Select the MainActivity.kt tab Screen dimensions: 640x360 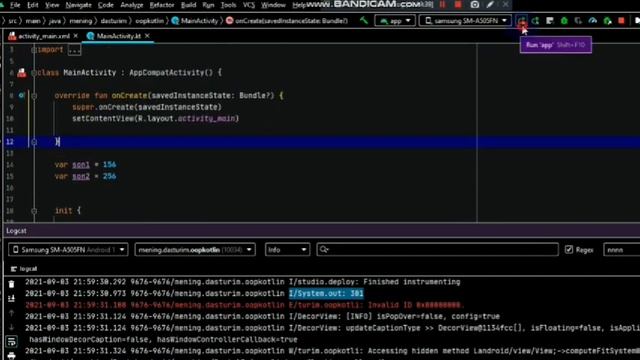pos(119,36)
